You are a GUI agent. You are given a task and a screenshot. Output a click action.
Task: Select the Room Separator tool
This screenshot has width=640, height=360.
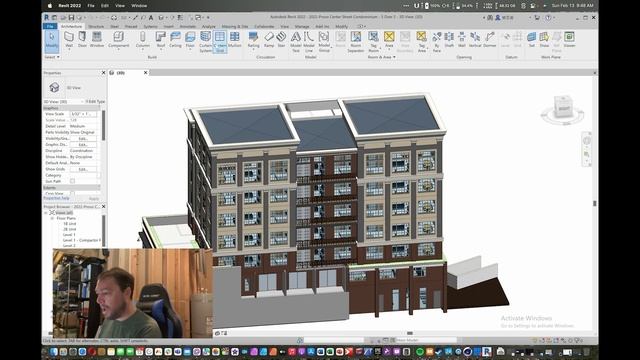pos(356,42)
